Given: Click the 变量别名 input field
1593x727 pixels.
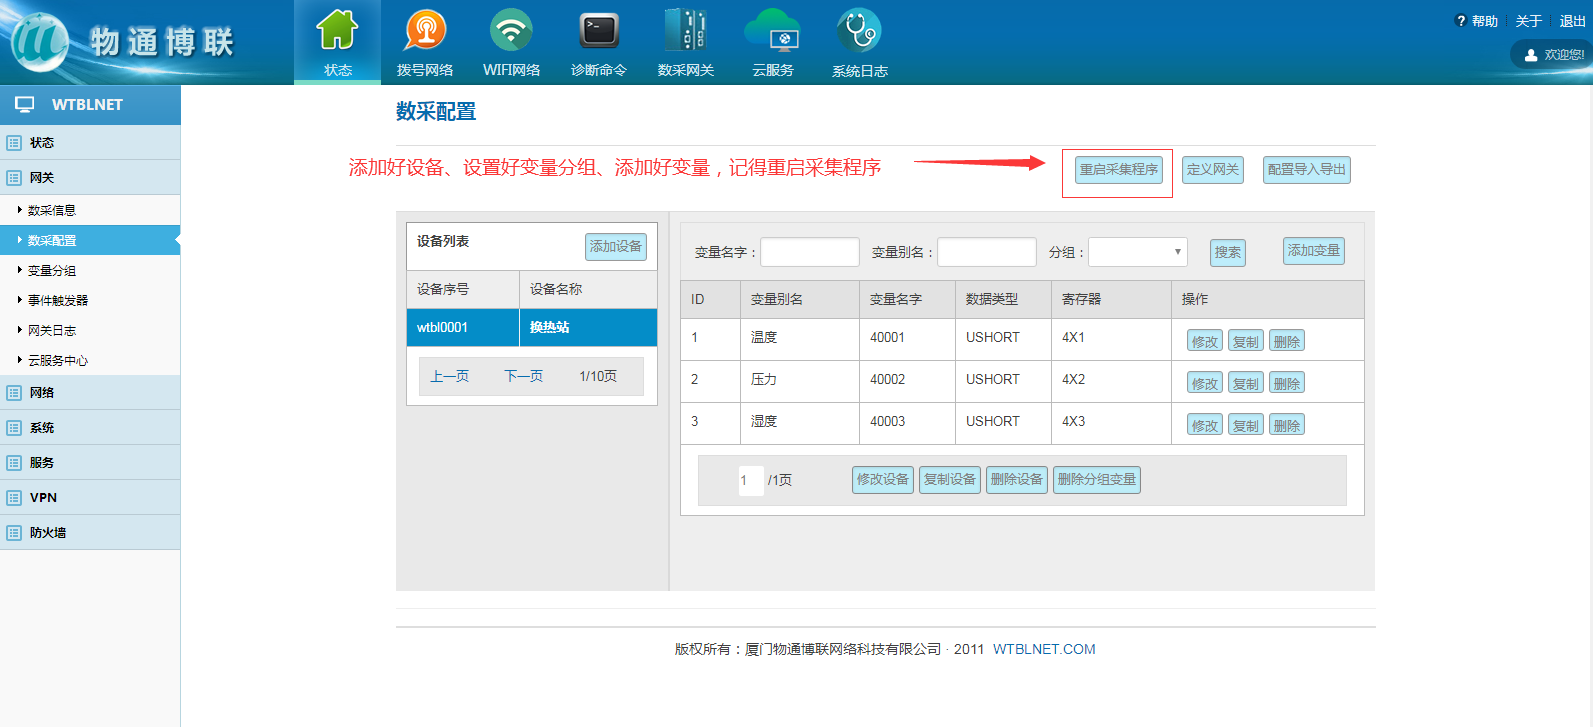Looking at the screenshot, I should (x=987, y=252).
